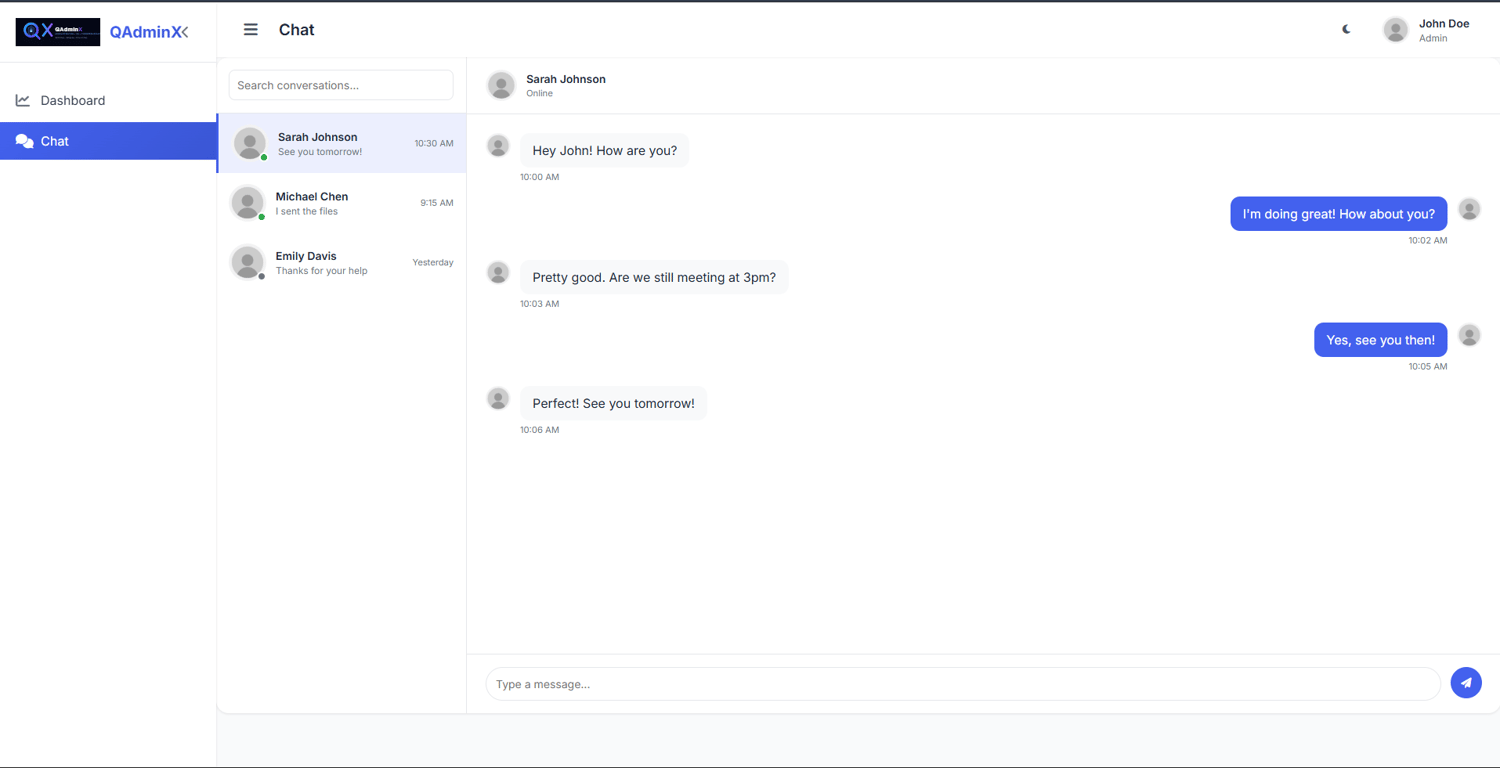Click John Doe's avatar in the header
This screenshot has height=768, width=1500.
click(x=1396, y=30)
